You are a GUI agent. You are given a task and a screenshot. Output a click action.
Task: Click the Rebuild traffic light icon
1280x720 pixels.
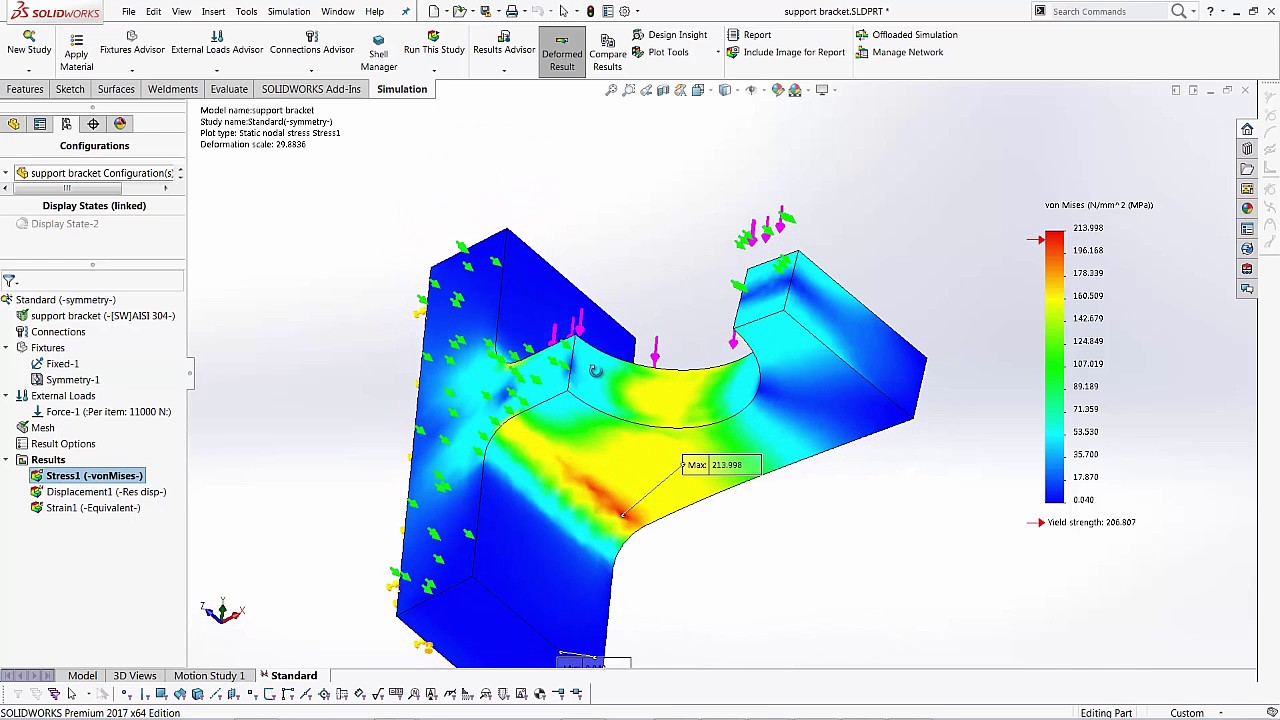[x=590, y=11]
